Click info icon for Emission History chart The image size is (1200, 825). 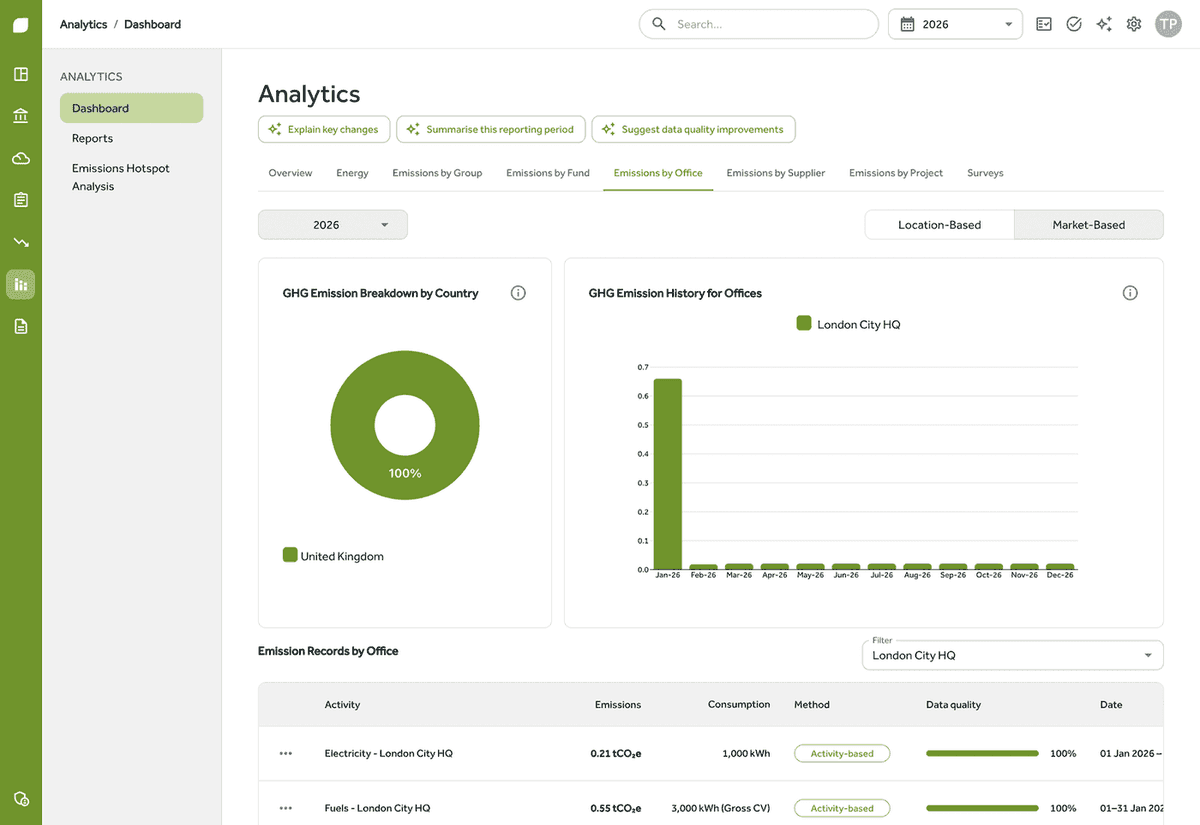pyautogui.click(x=1130, y=293)
